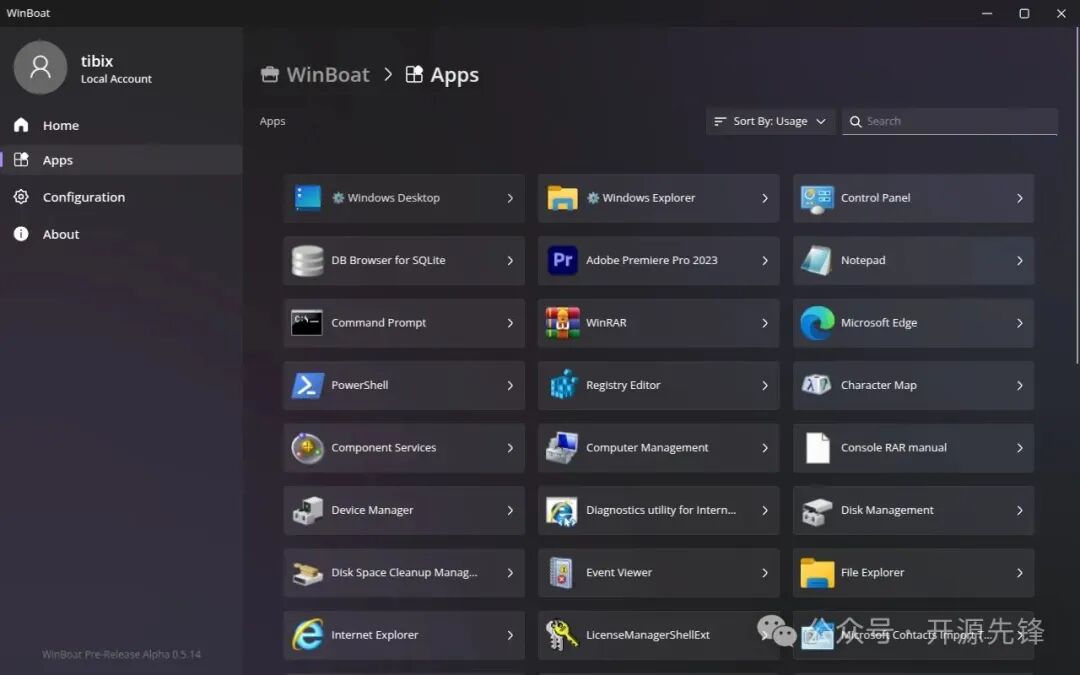Launch the Adobe Premiere Pro 2023 label
The height and width of the screenshot is (675, 1080).
tap(652, 260)
